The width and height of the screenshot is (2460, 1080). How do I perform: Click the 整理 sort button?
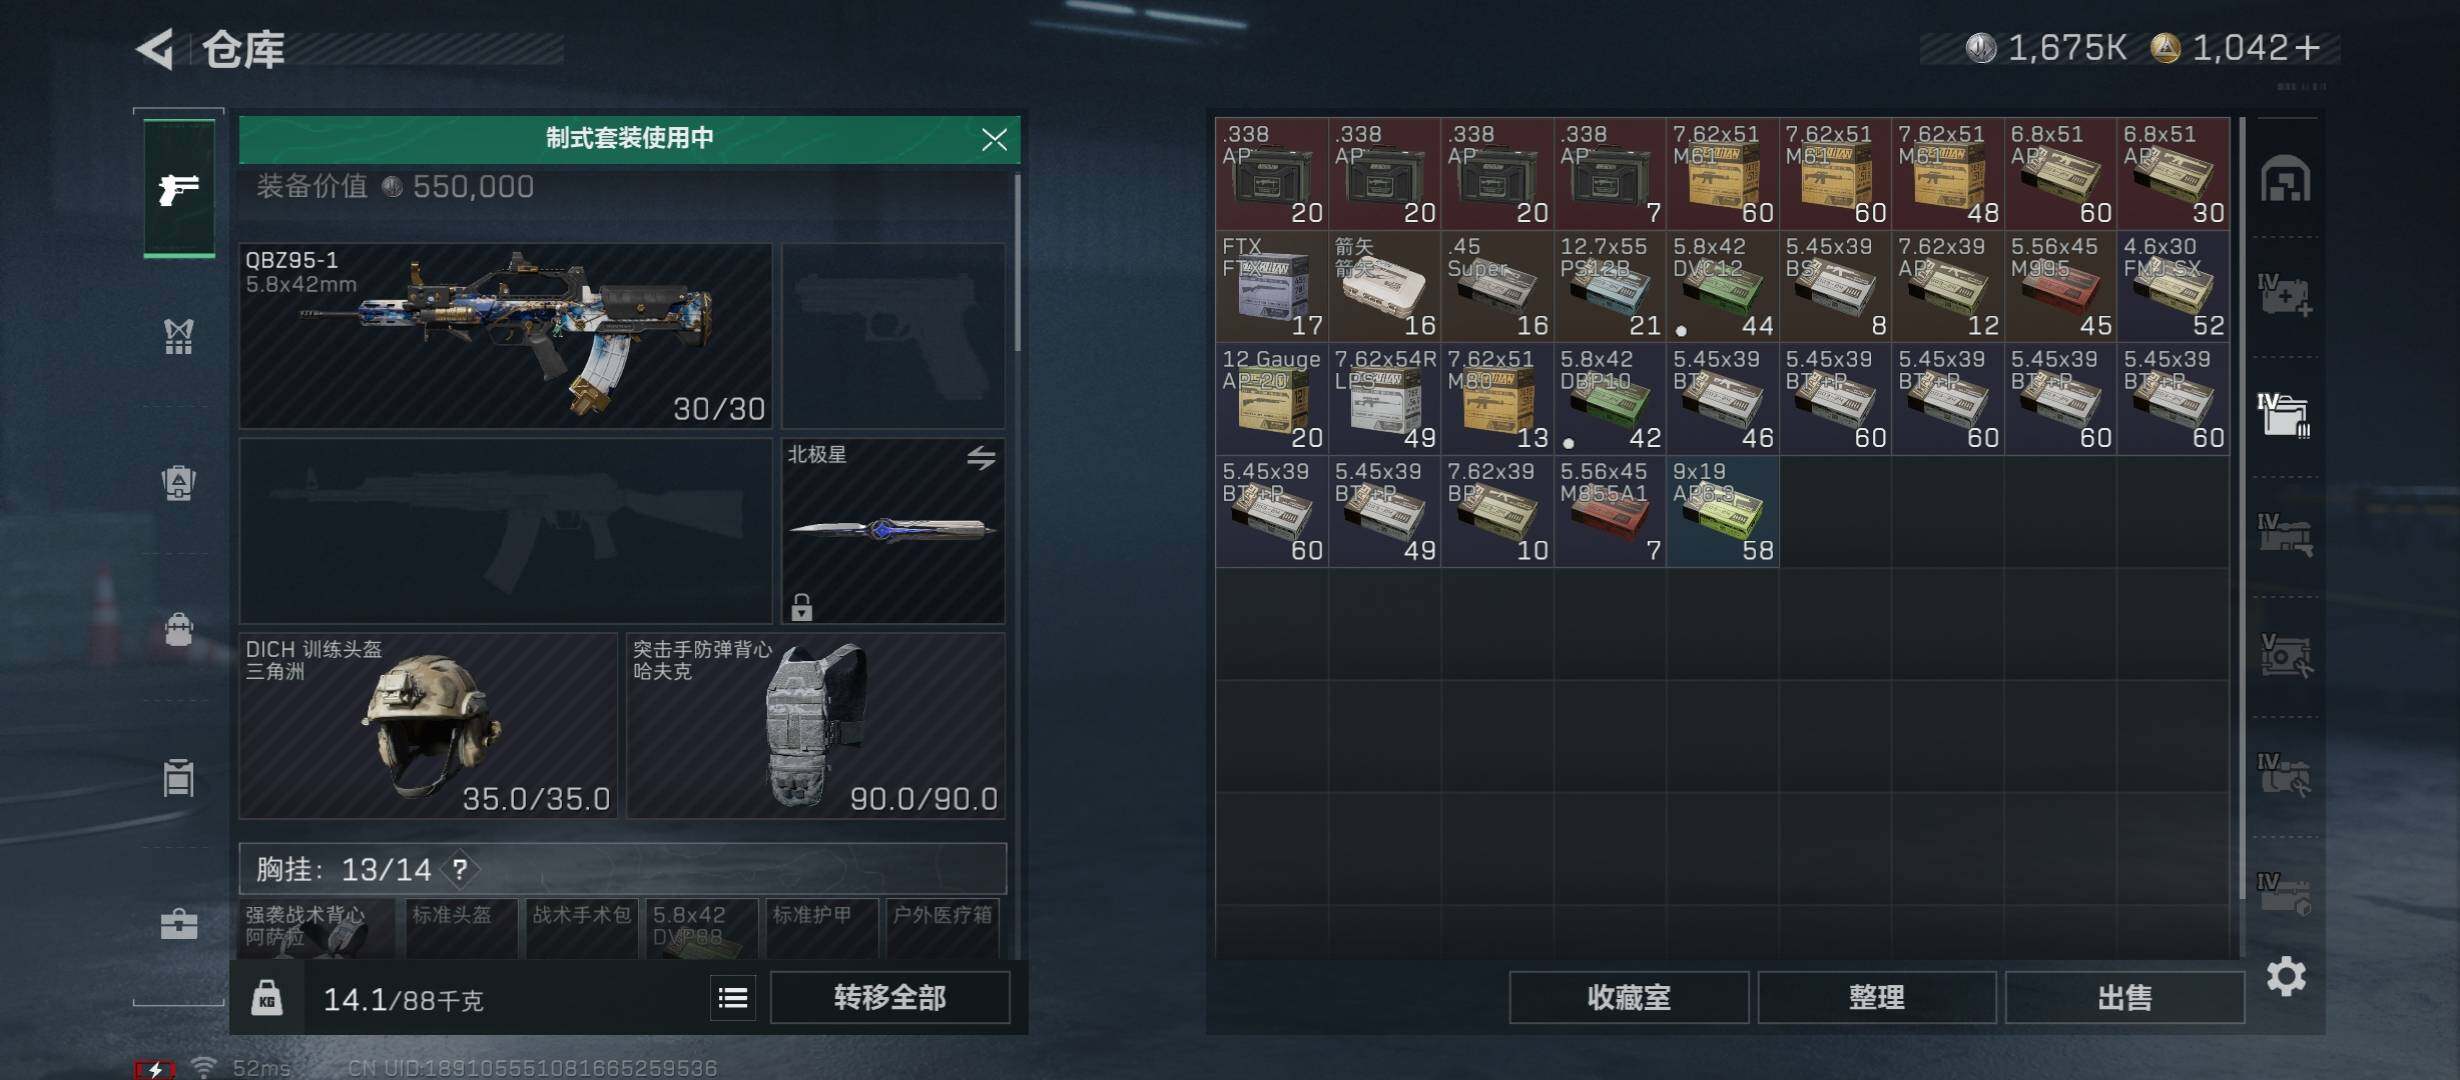click(x=1877, y=998)
